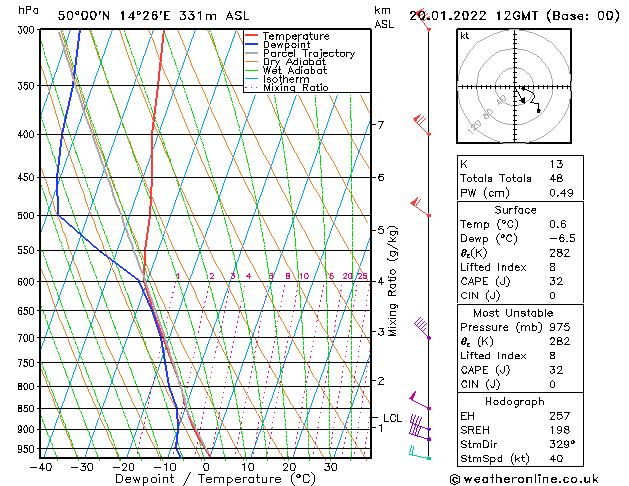
Task: Click the Pressure (mb) value 975
Action: tap(560, 327)
